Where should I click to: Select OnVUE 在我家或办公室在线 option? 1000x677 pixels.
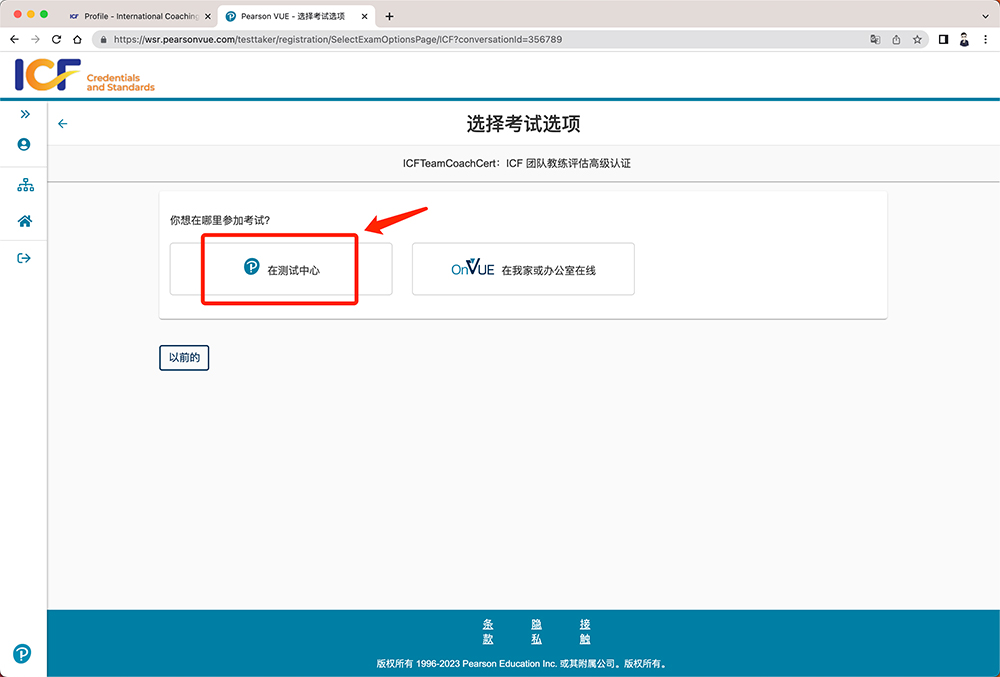[523, 269]
